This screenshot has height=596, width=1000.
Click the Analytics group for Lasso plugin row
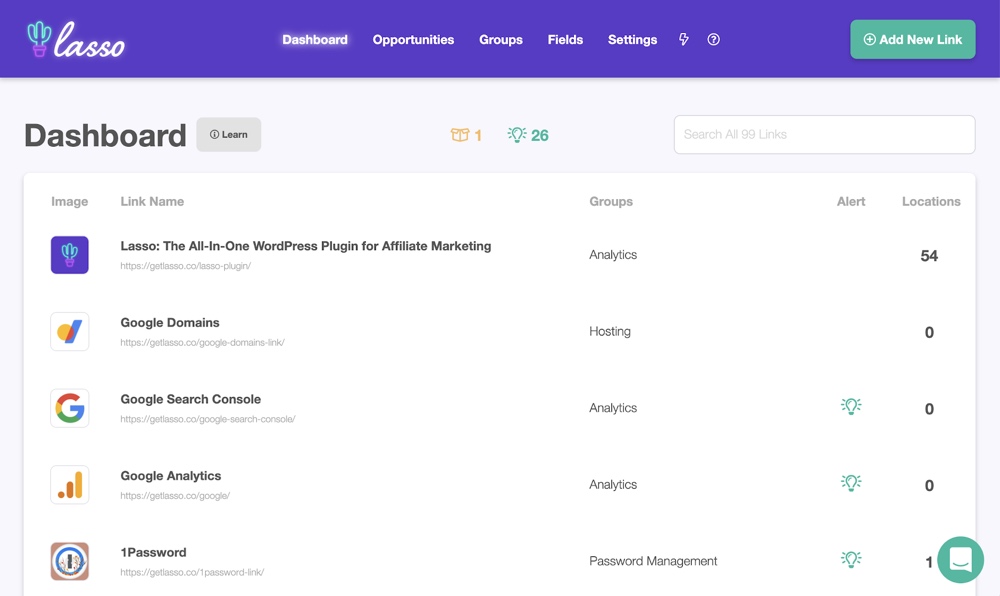tap(613, 255)
